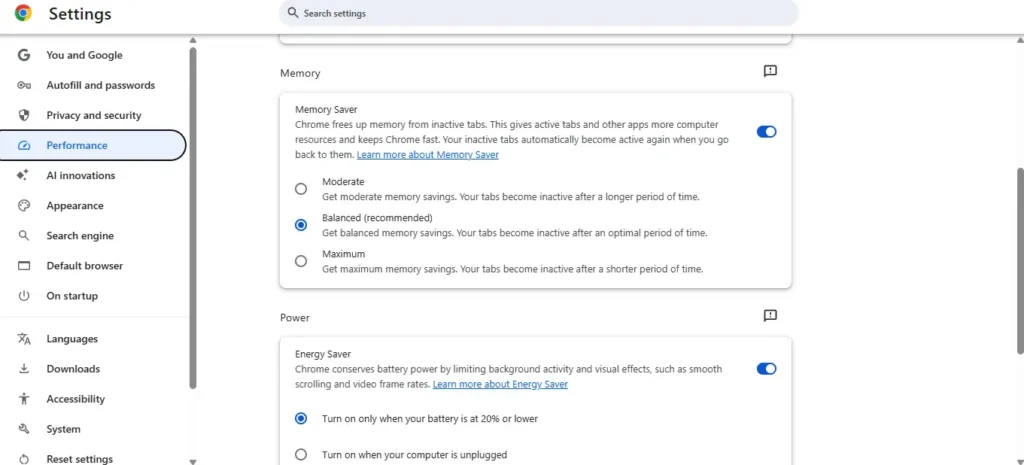The width and height of the screenshot is (1024, 465).
Task: Select Turn on when computer is unplugged
Action: (300, 454)
